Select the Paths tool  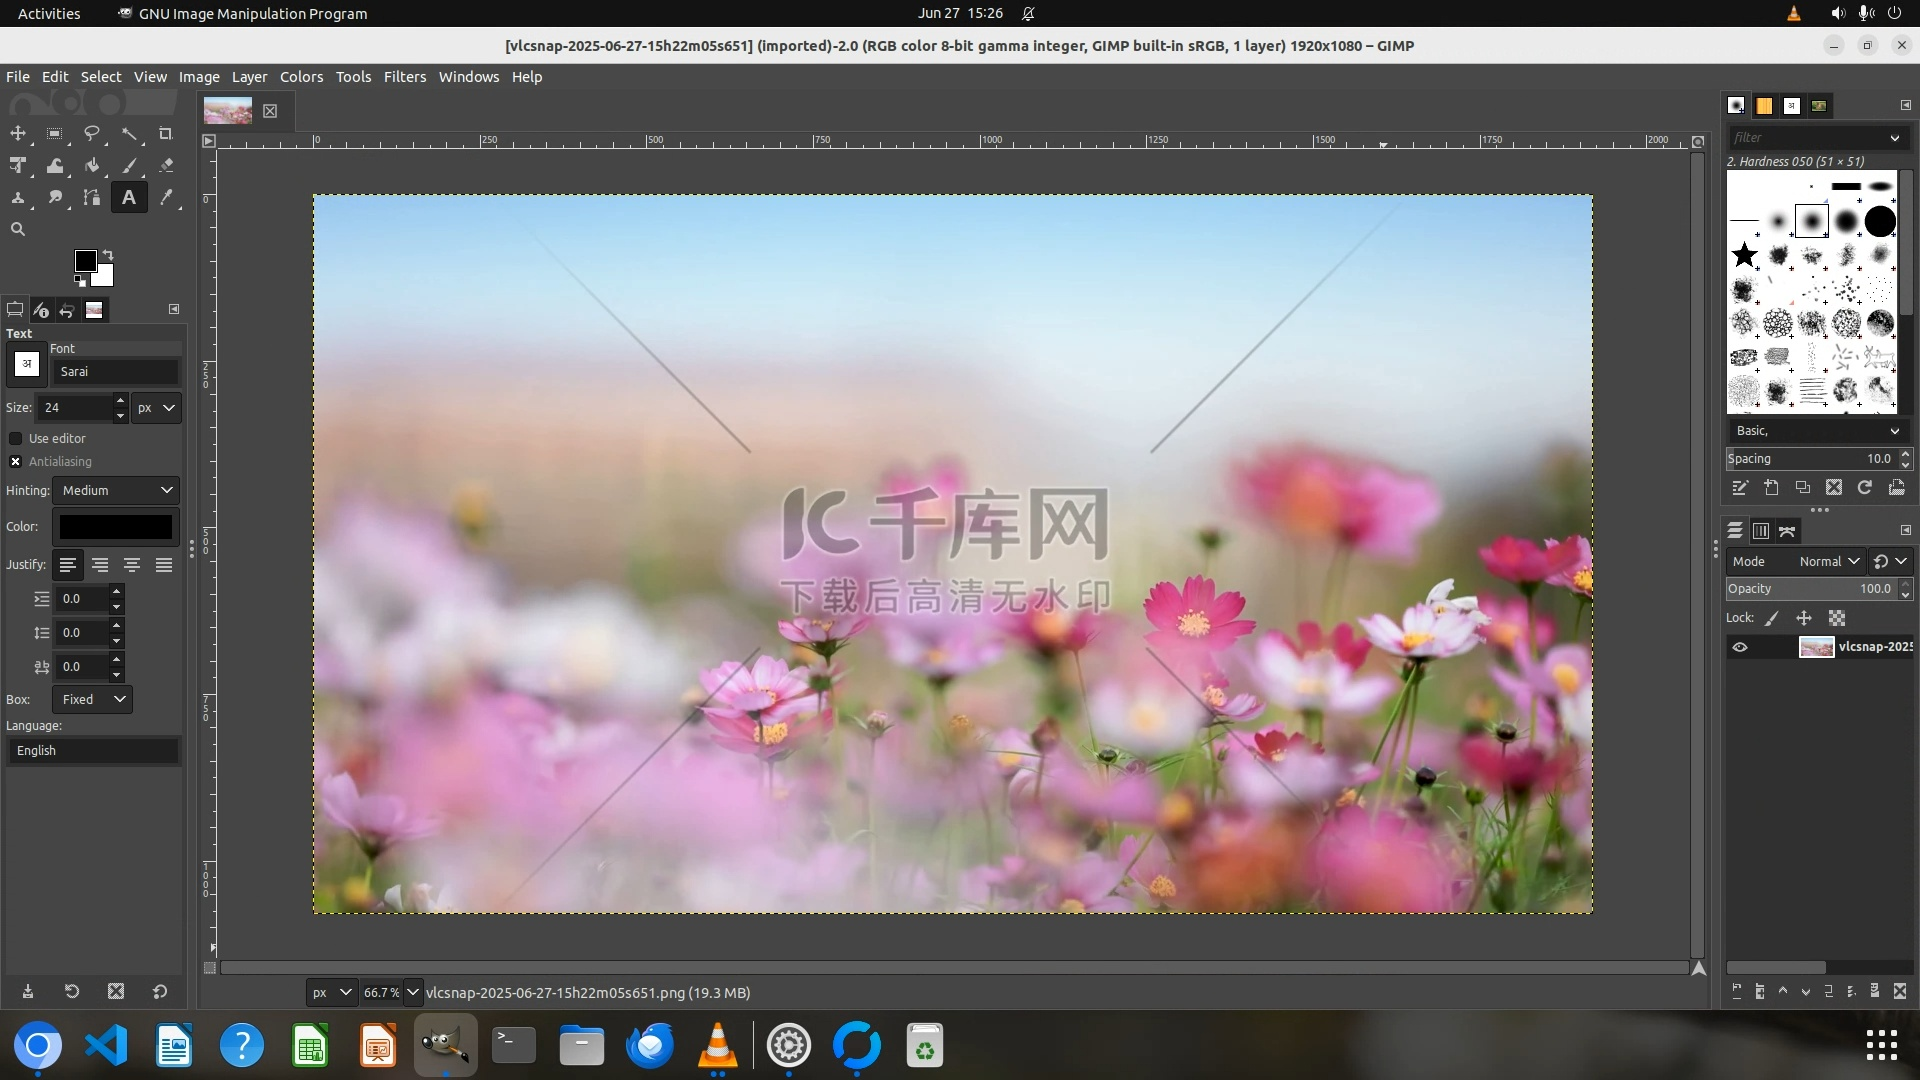pyautogui.click(x=92, y=198)
